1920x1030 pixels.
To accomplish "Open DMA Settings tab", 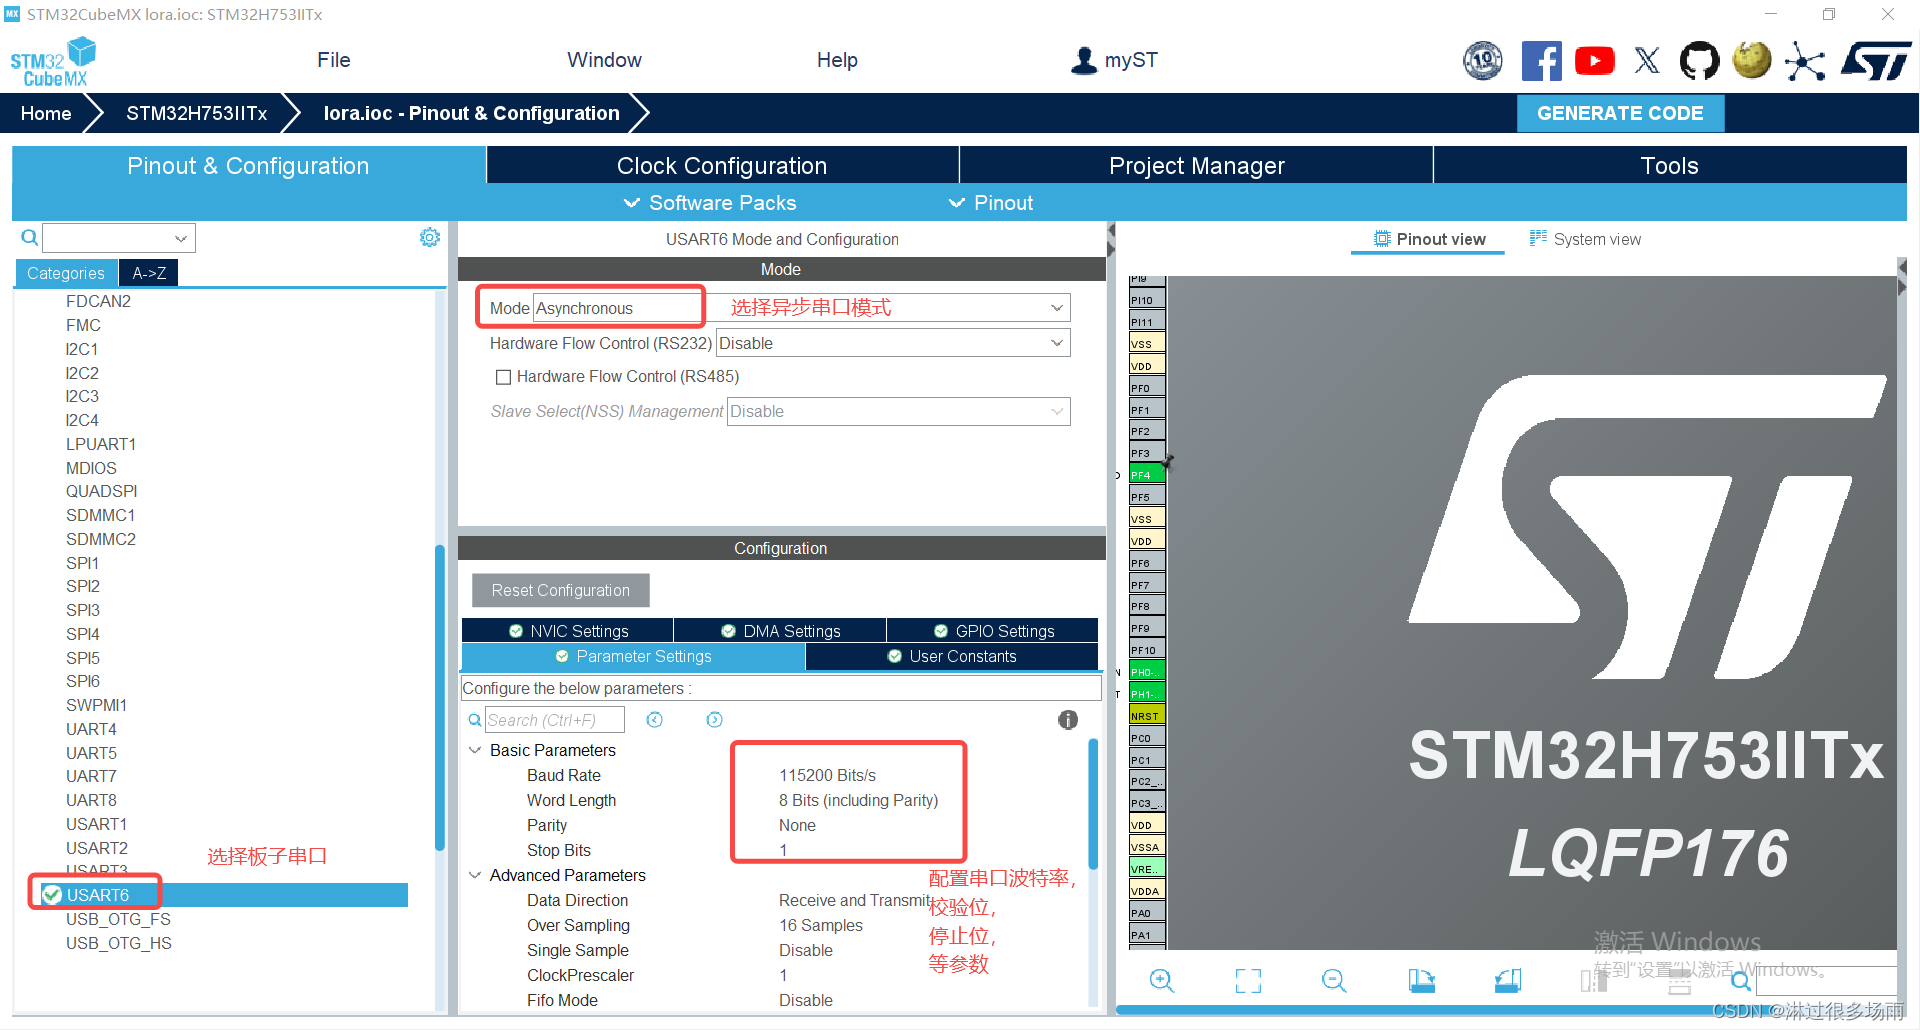I will 780,631.
